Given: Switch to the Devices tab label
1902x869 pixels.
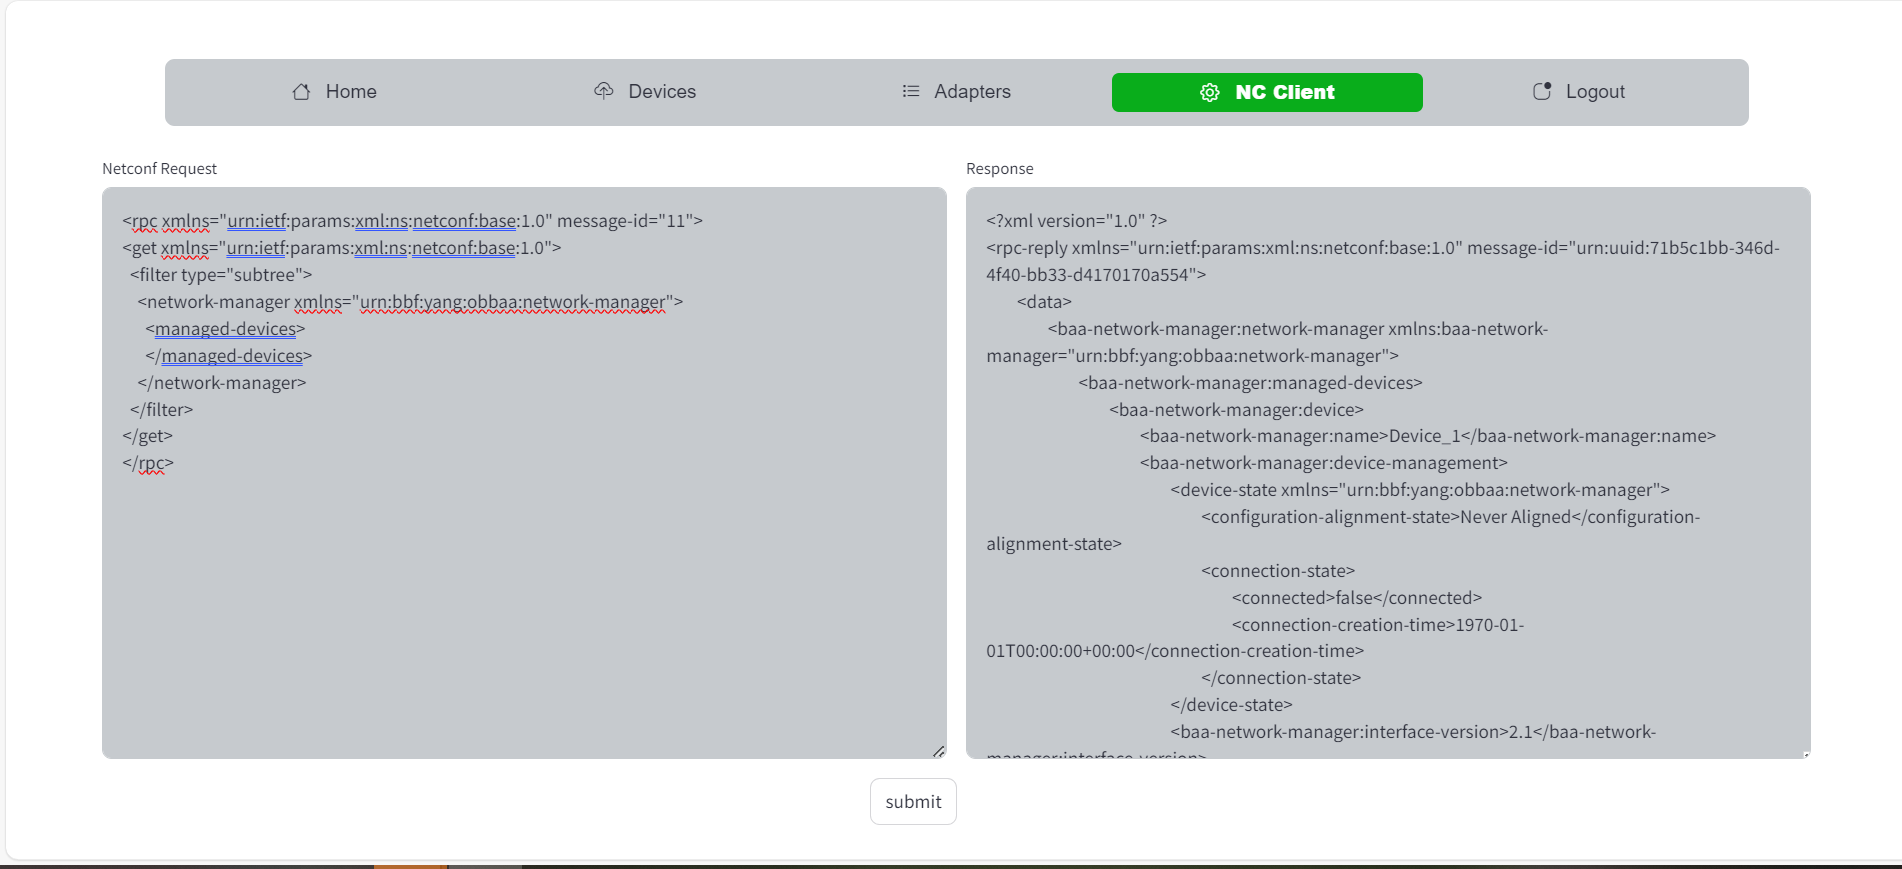Looking at the screenshot, I should click(x=662, y=92).
